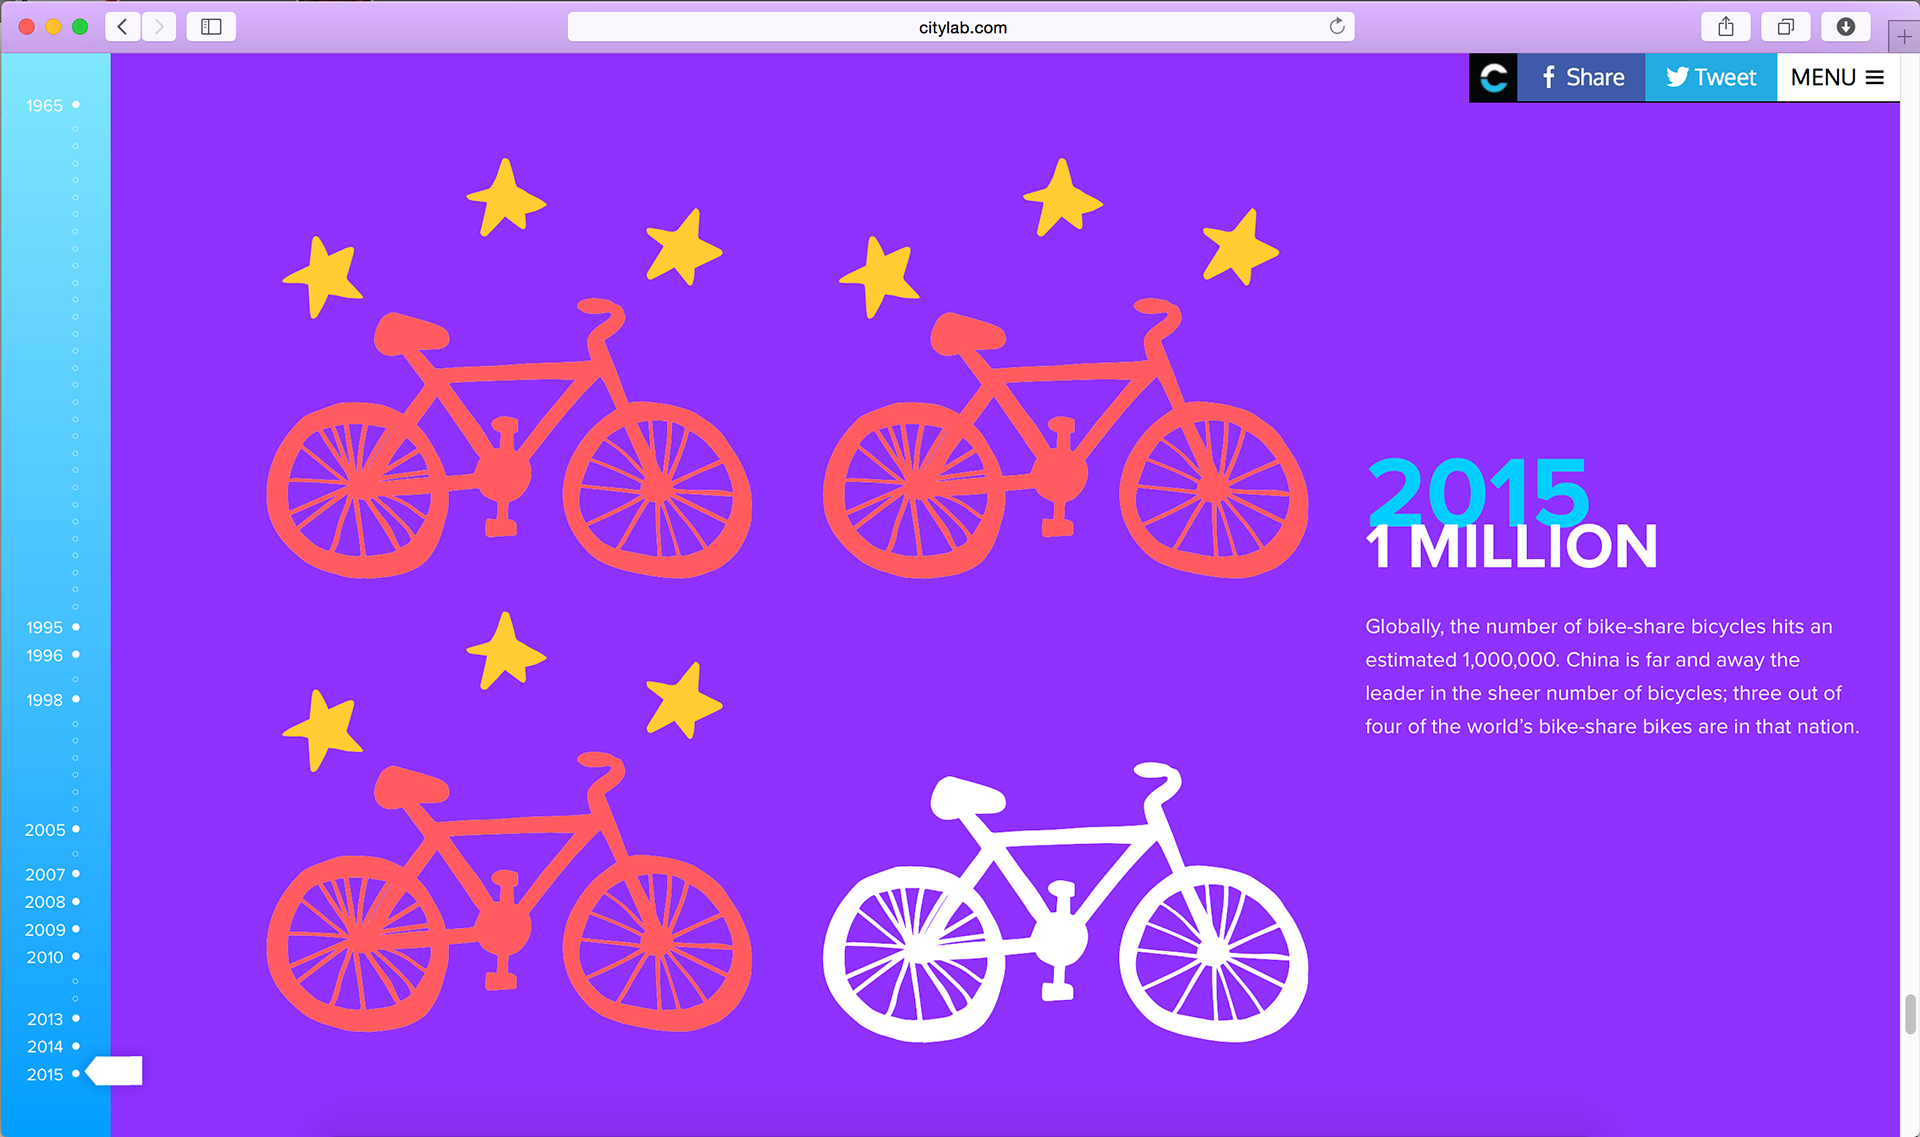
Task: Click the CityLab logo icon
Action: (1493, 78)
